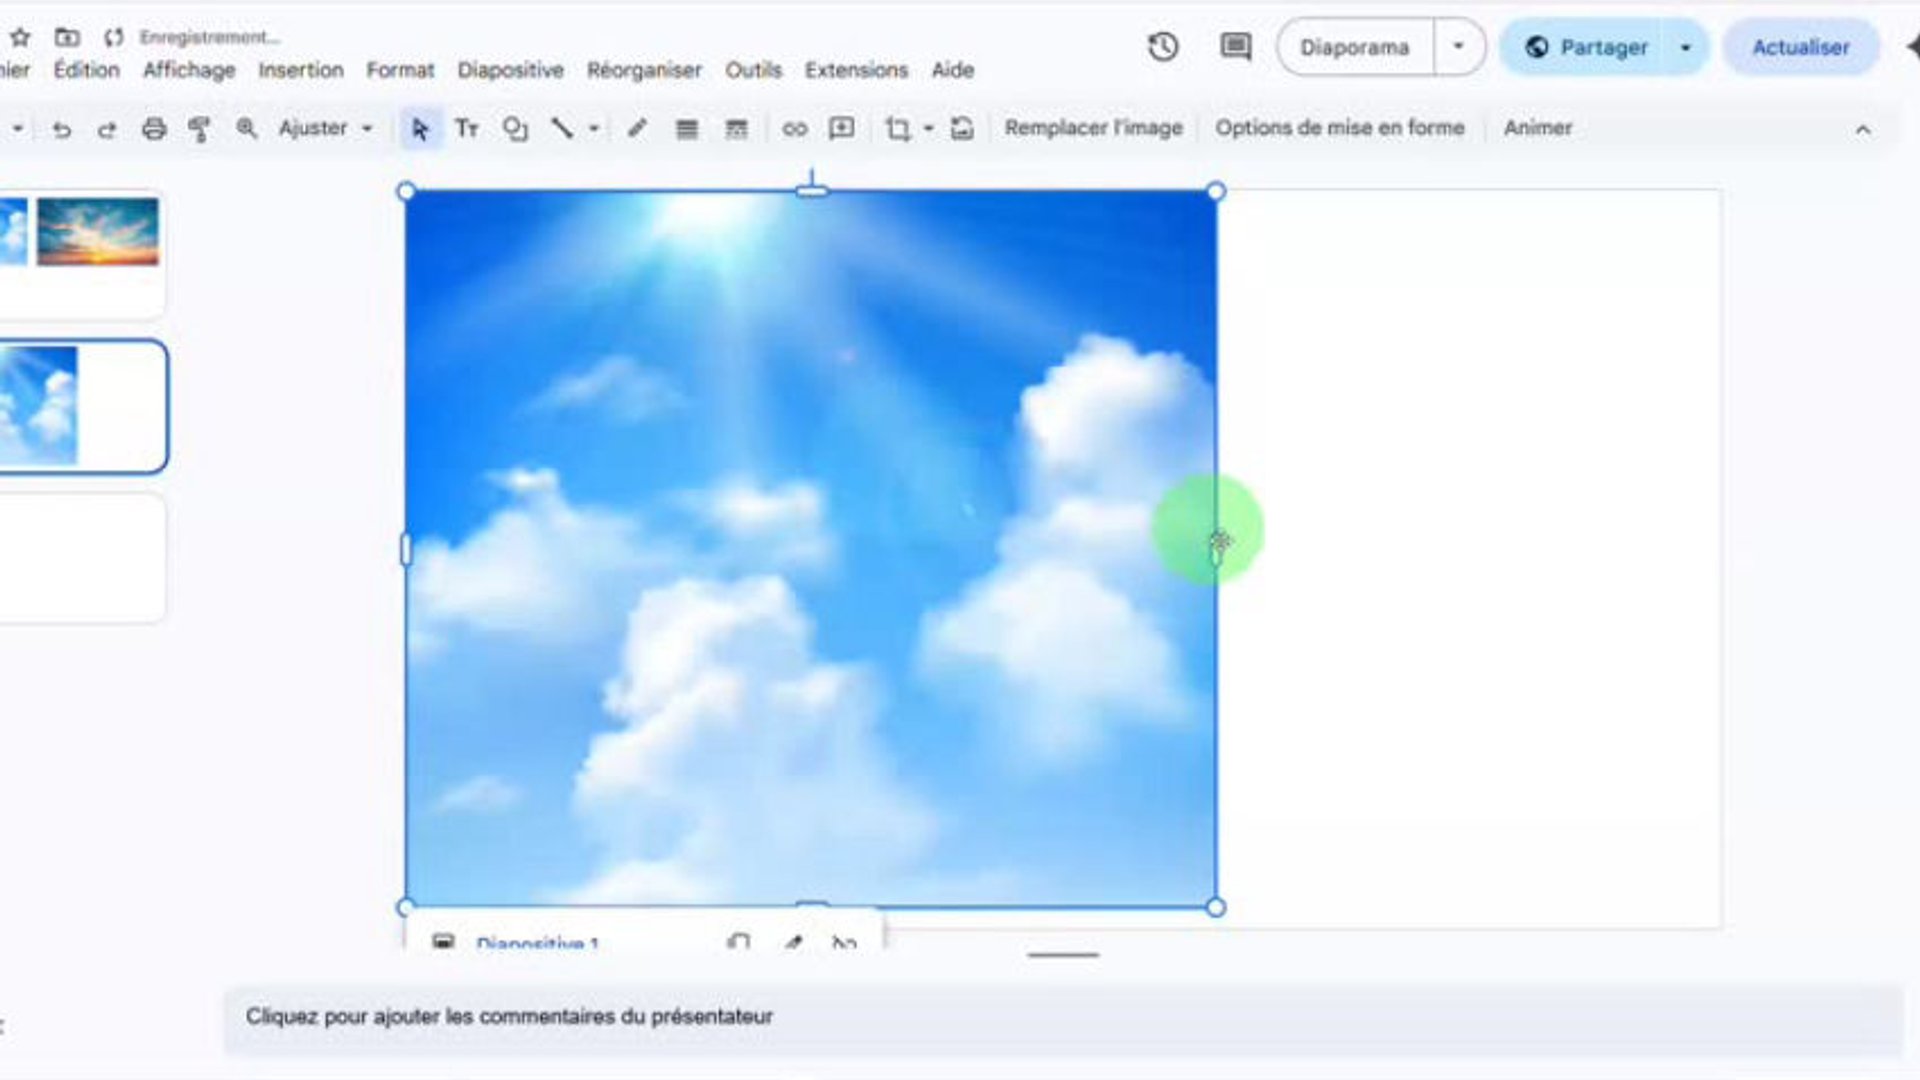Click the Actualiser button
The width and height of the screenshot is (1920, 1080).
tap(1801, 47)
